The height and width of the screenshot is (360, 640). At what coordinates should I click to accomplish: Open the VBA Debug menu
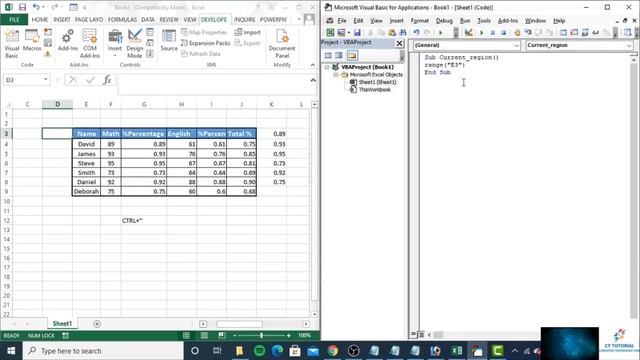pyautogui.click(x=444, y=20)
